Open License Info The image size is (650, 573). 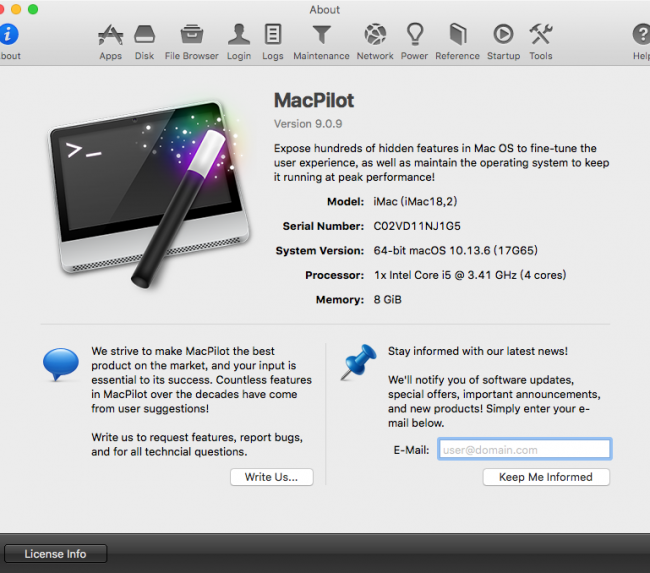pyautogui.click(x=56, y=554)
